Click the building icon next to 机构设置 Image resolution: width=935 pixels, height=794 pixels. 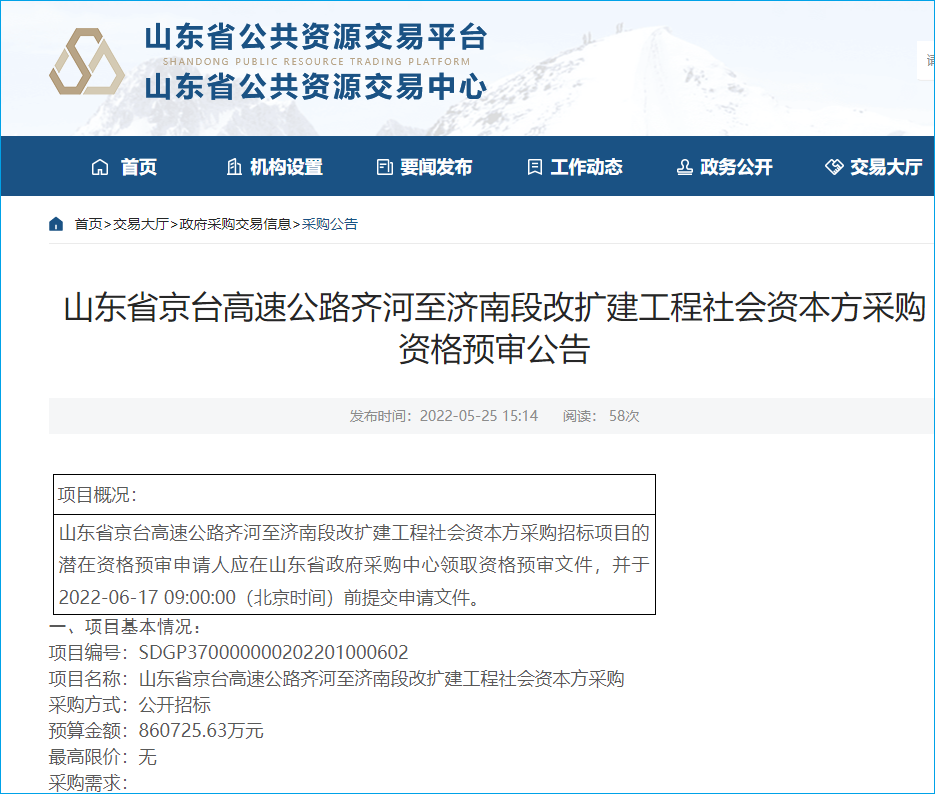point(234,167)
